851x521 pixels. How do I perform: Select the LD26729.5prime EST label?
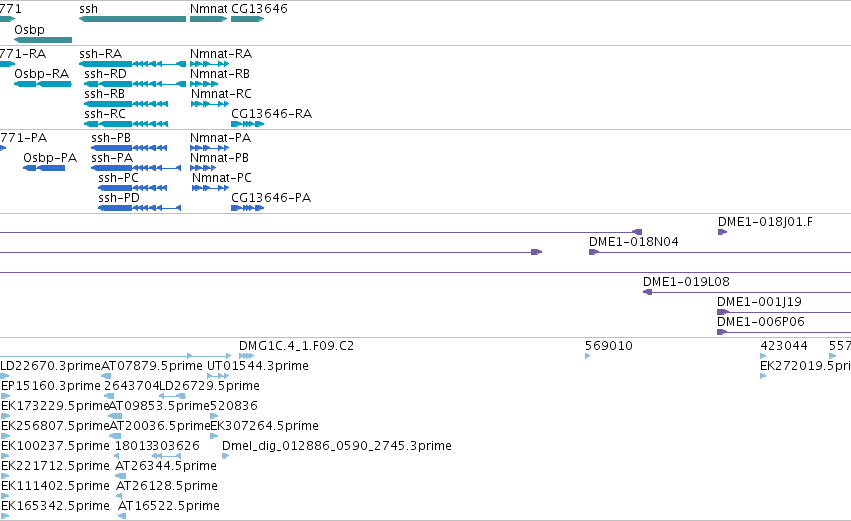[x=209, y=386]
